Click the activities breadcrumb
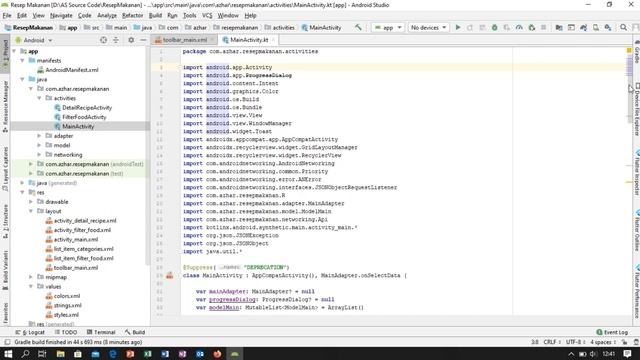640x360 pixels. (x=280, y=28)
